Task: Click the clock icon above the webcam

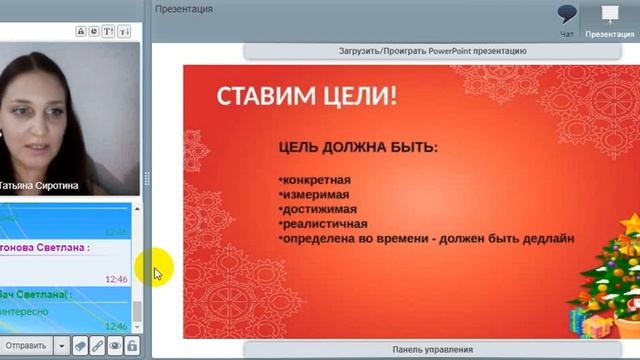Action: [x=94, y=31]
